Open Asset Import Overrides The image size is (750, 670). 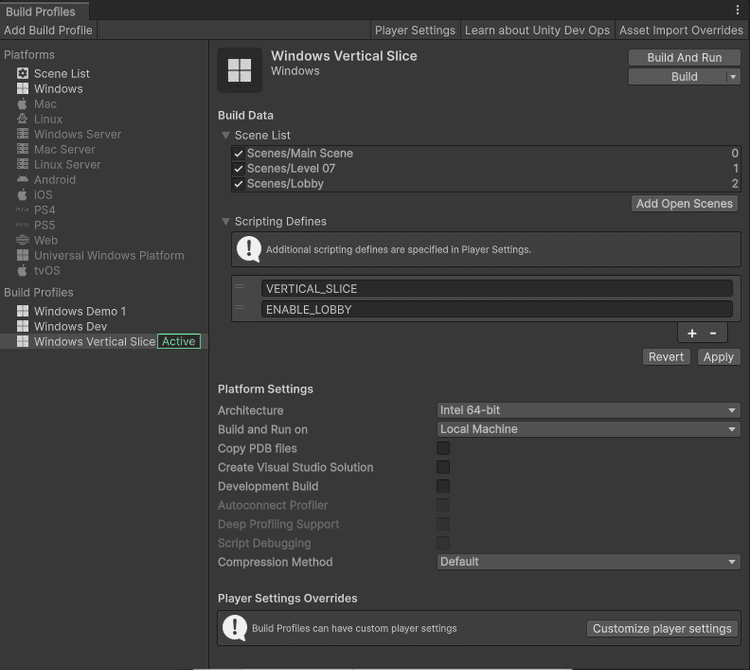click(681, 30)
